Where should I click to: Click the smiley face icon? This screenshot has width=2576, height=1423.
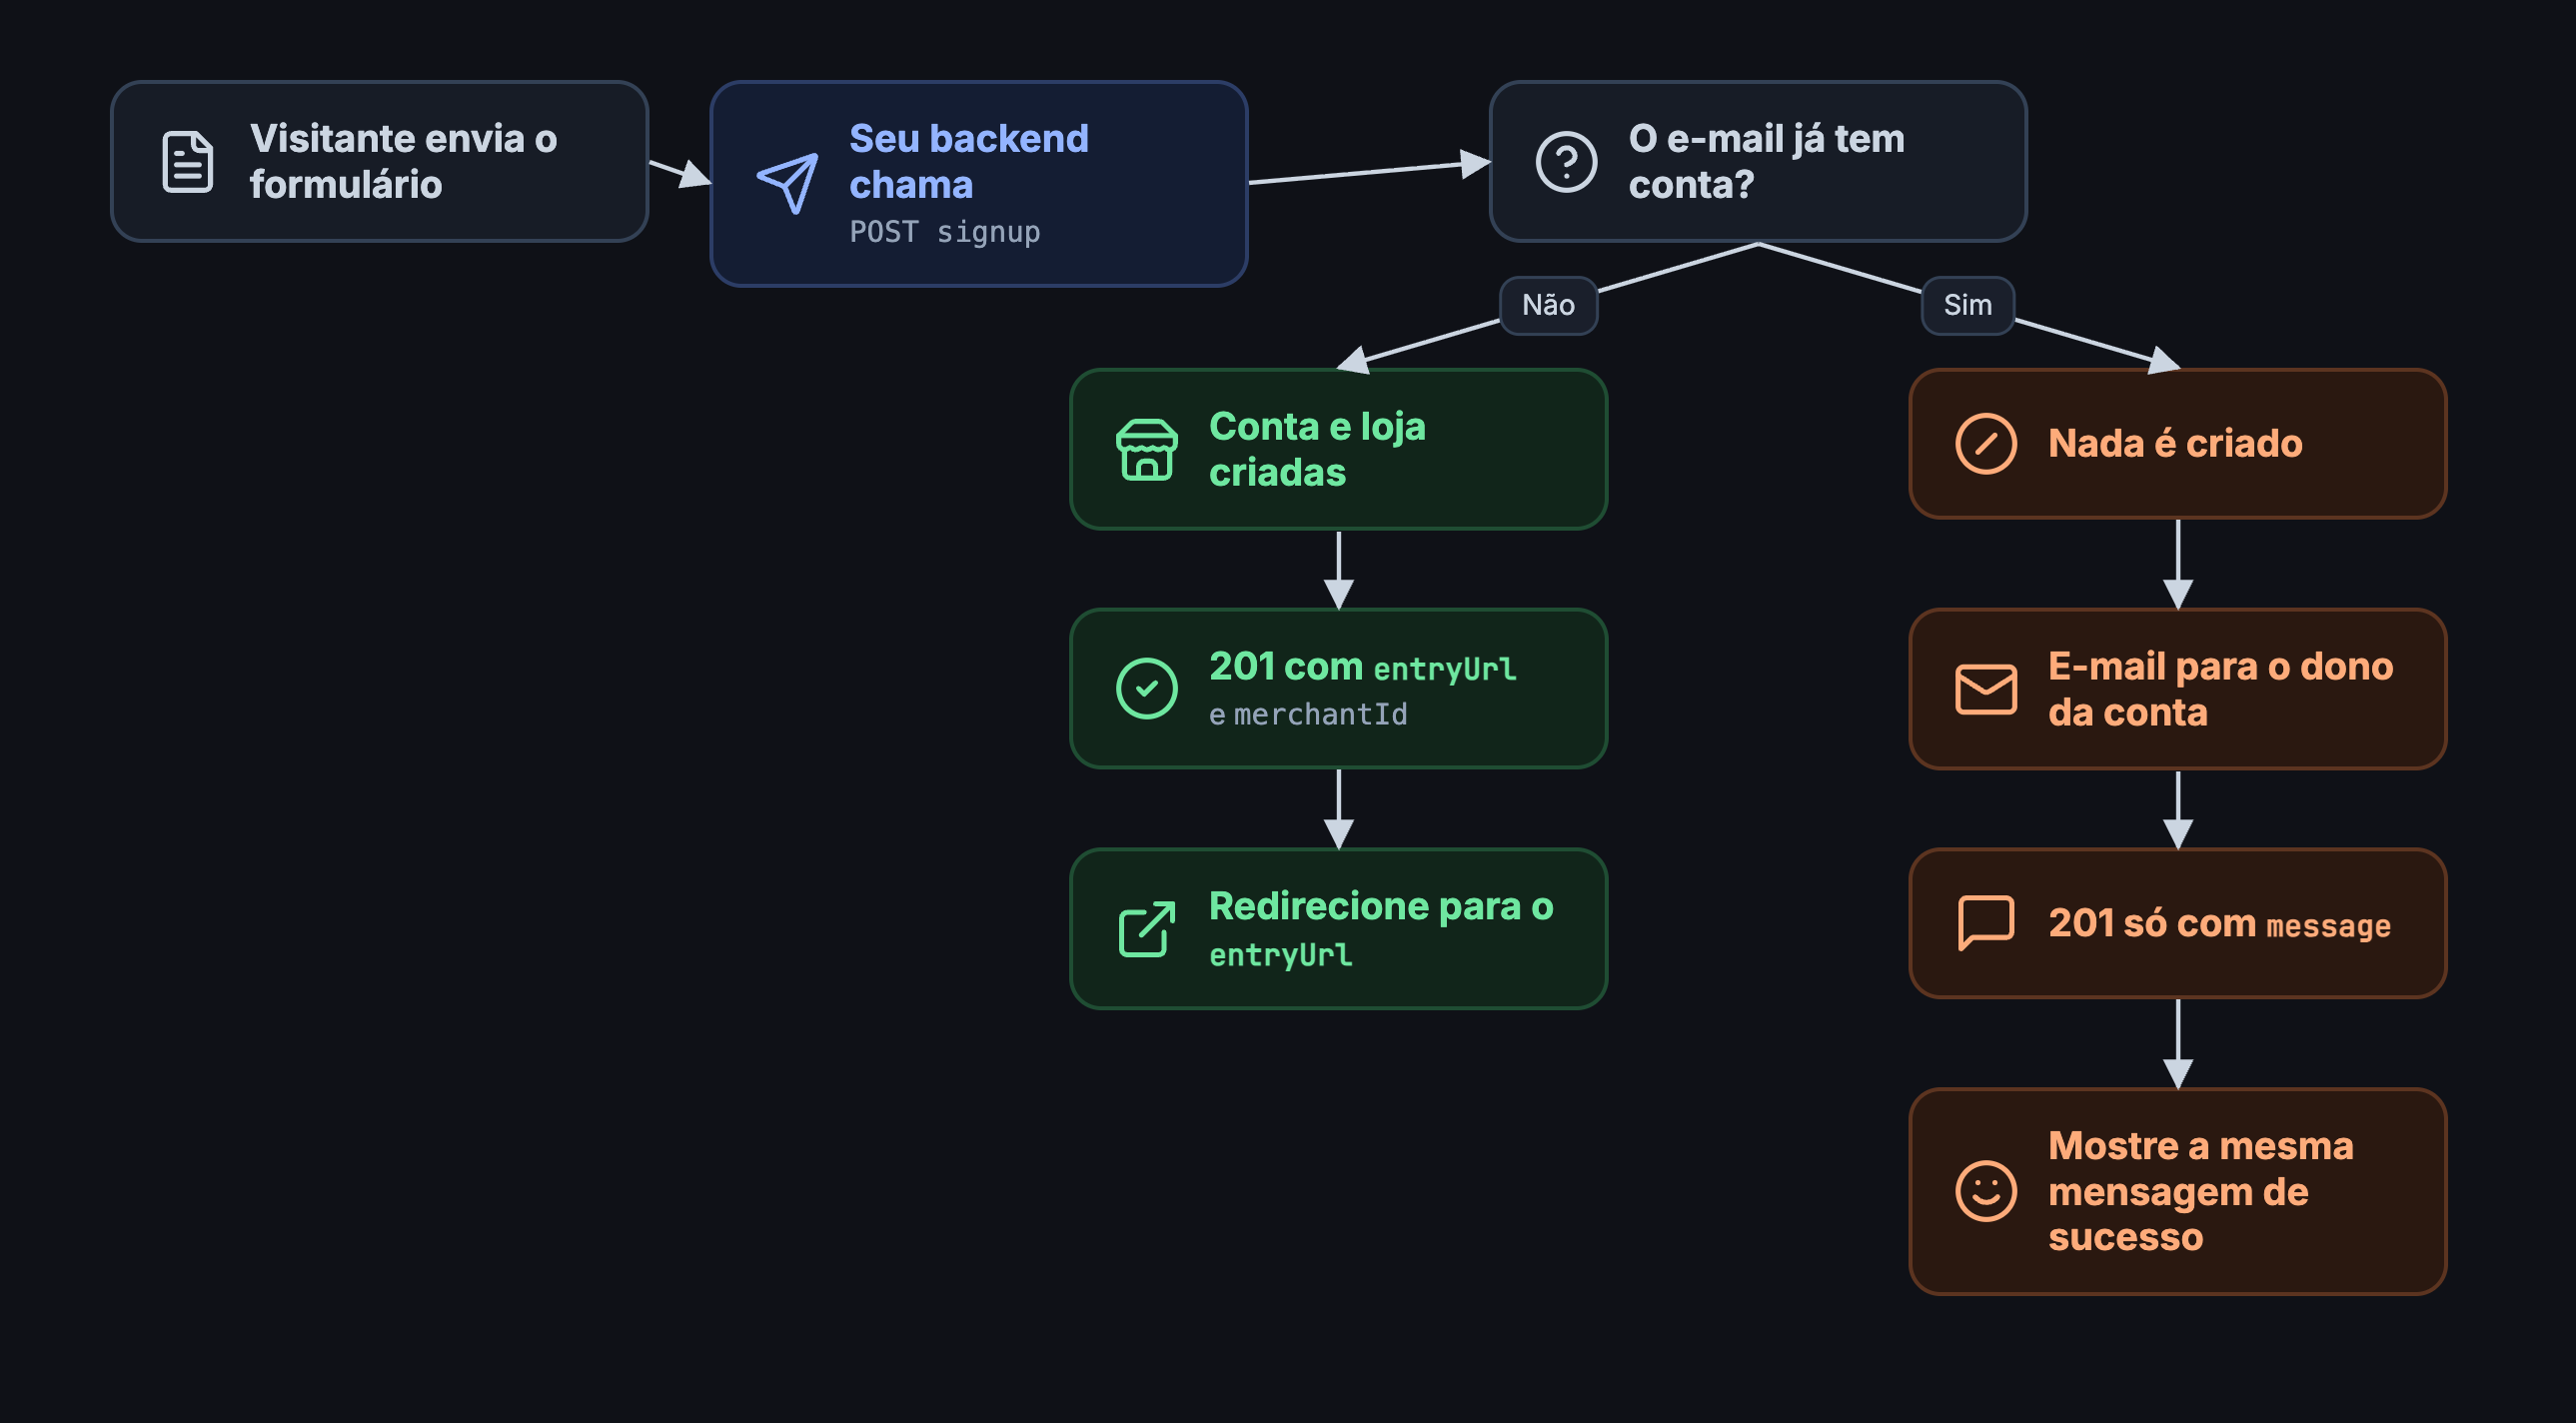[1985, 1190]
